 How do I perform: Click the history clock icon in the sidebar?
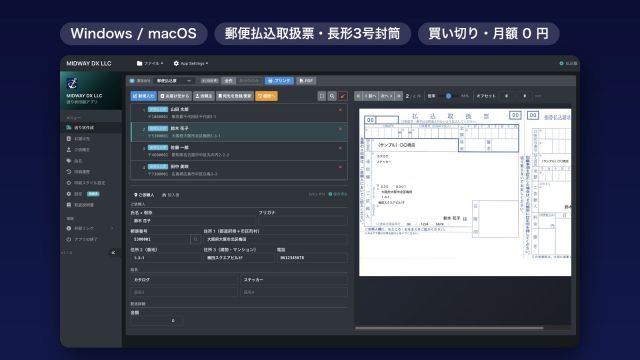(69, 172)
